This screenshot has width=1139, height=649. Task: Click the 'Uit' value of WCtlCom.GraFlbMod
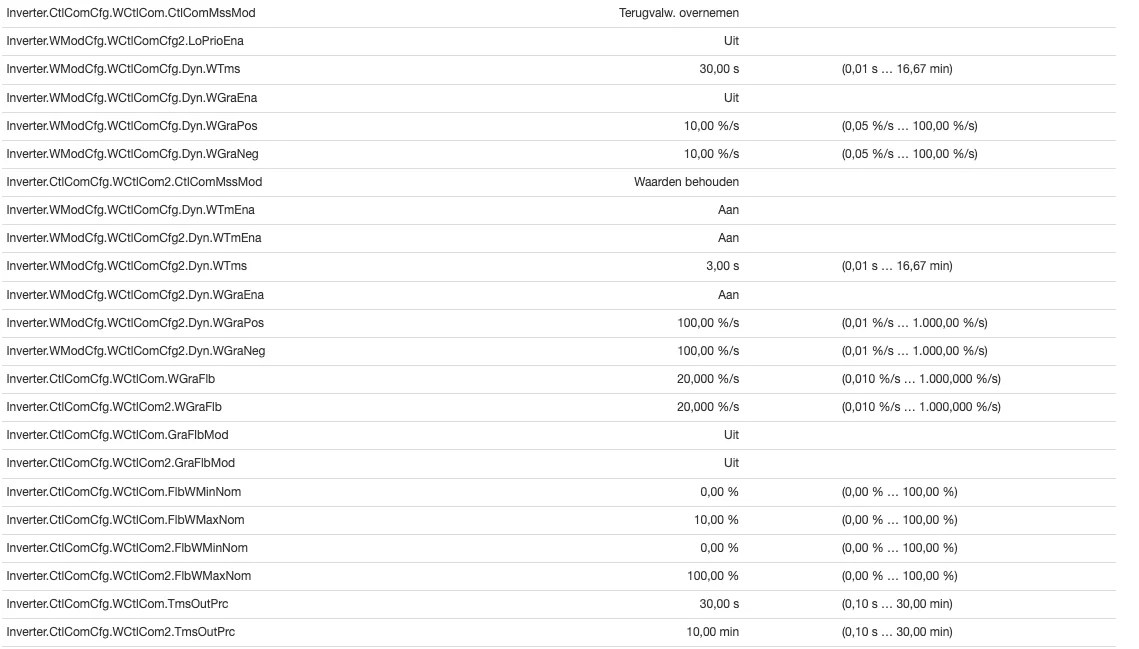click(731, 435)
